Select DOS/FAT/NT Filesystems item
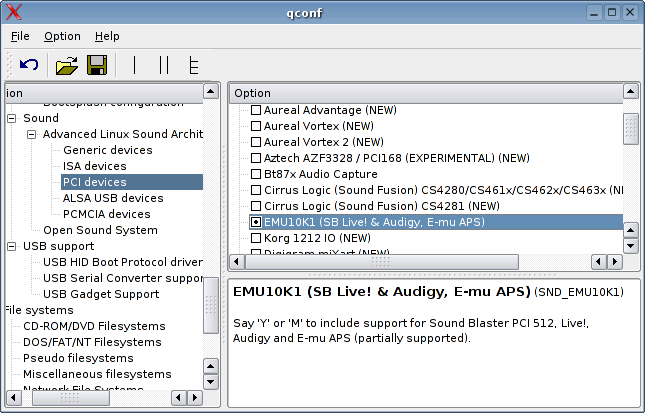Image resolution: width=645 pixels, height=413 pixels. [92, 342]
